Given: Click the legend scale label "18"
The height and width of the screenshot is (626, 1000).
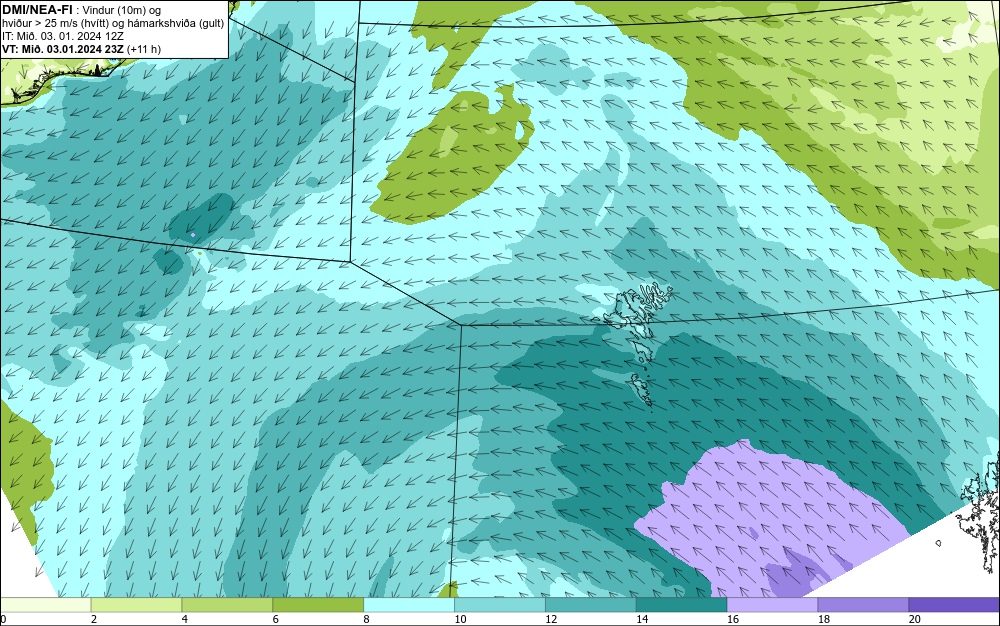Looking at the screenshot, I should point(823,619).
